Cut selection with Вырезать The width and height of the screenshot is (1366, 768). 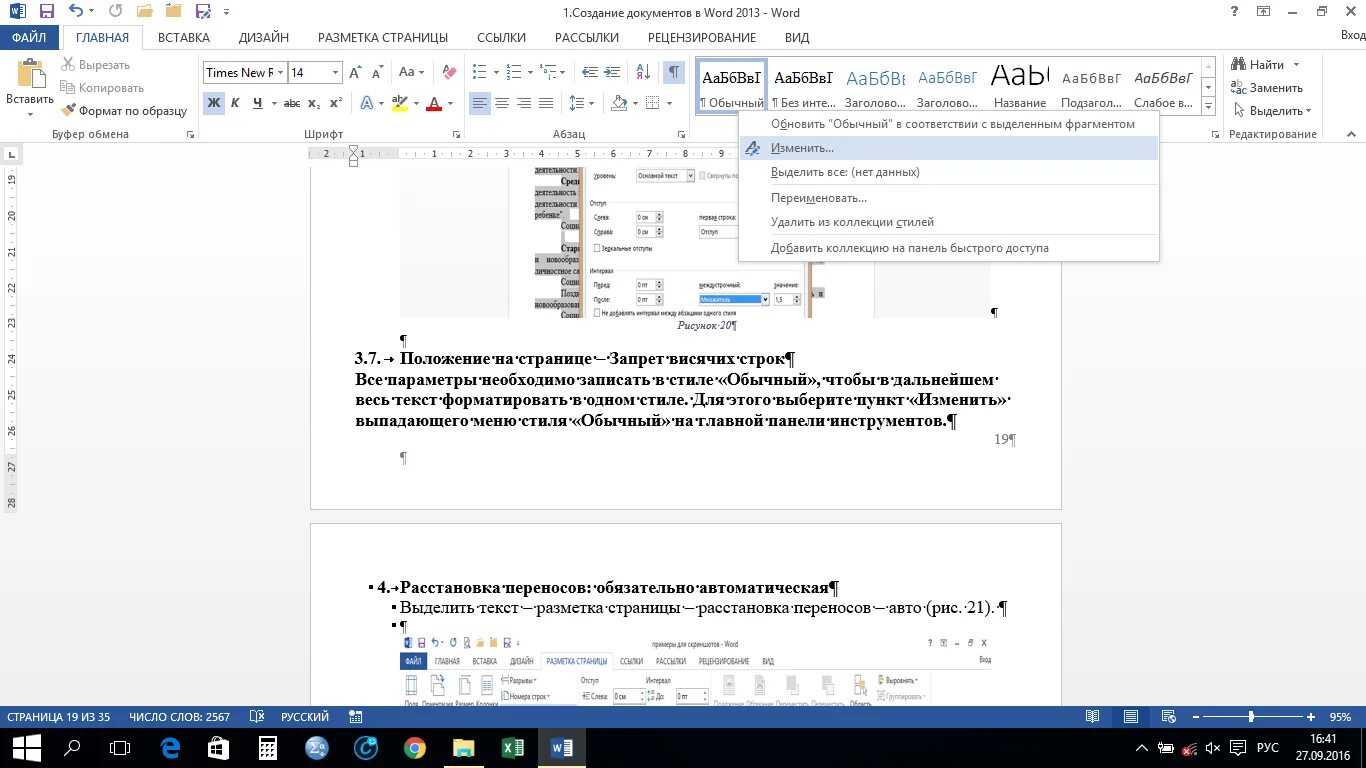click(x=96, y=65)
